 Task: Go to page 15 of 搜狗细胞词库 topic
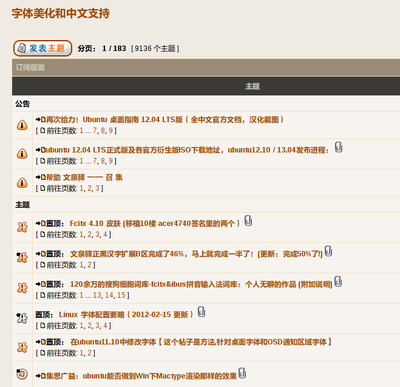[121, 296]
